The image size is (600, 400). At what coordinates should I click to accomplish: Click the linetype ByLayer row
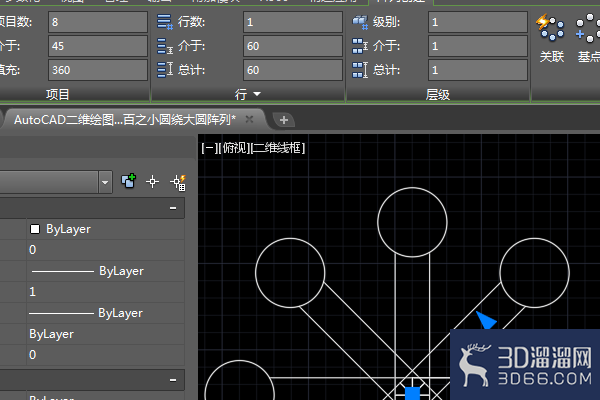click(105, 271)
